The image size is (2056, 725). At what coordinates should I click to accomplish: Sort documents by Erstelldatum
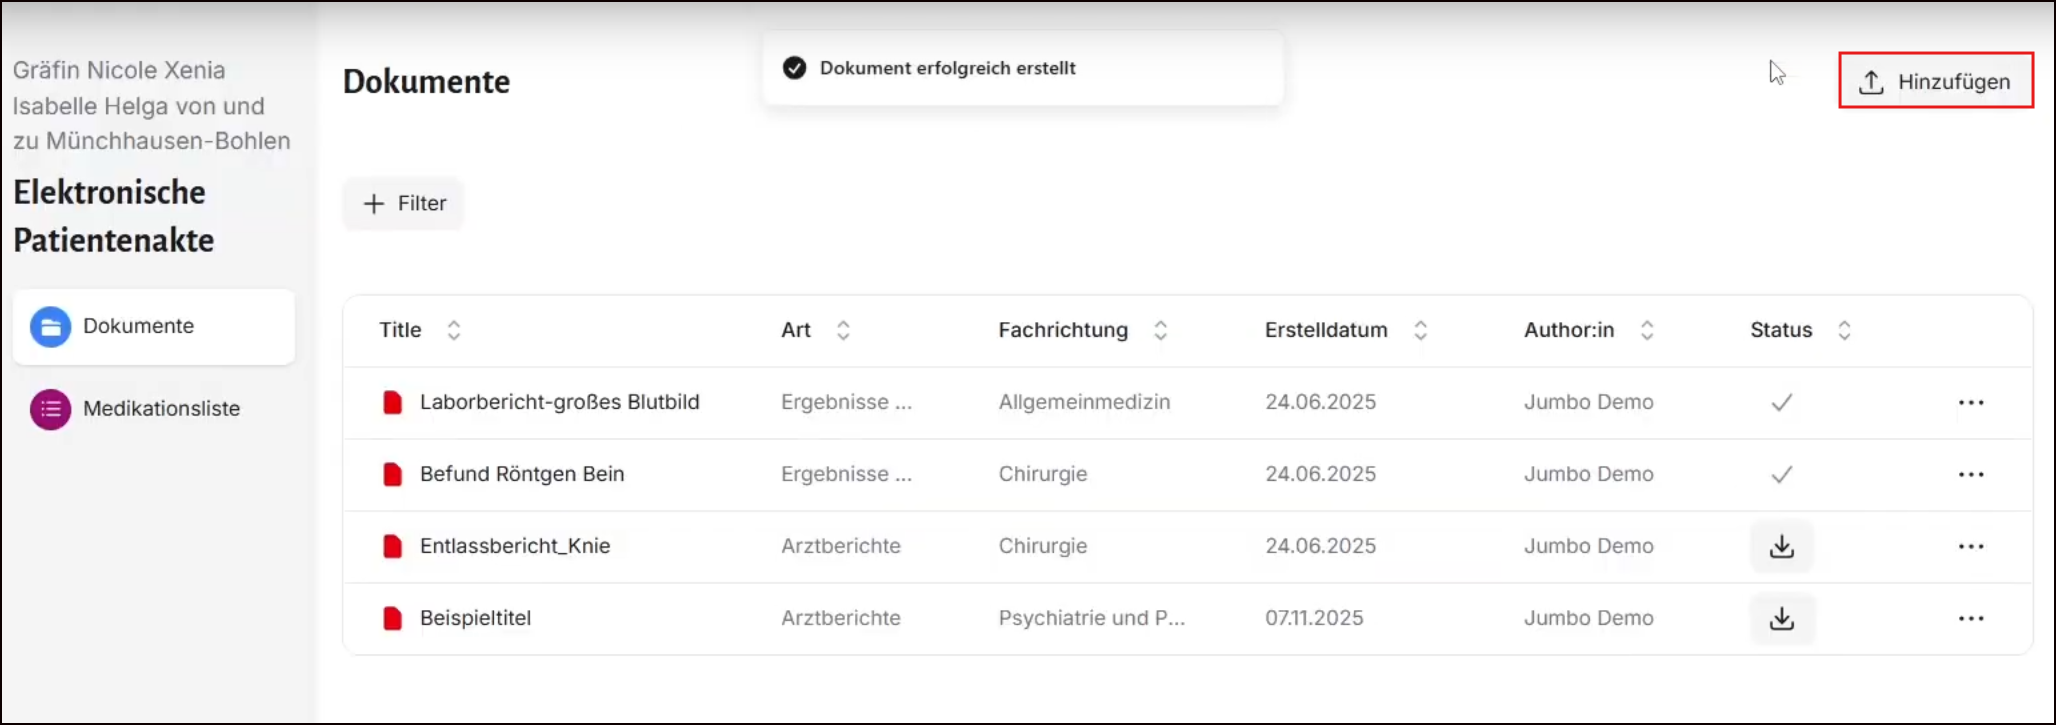tap(1420, 331)
